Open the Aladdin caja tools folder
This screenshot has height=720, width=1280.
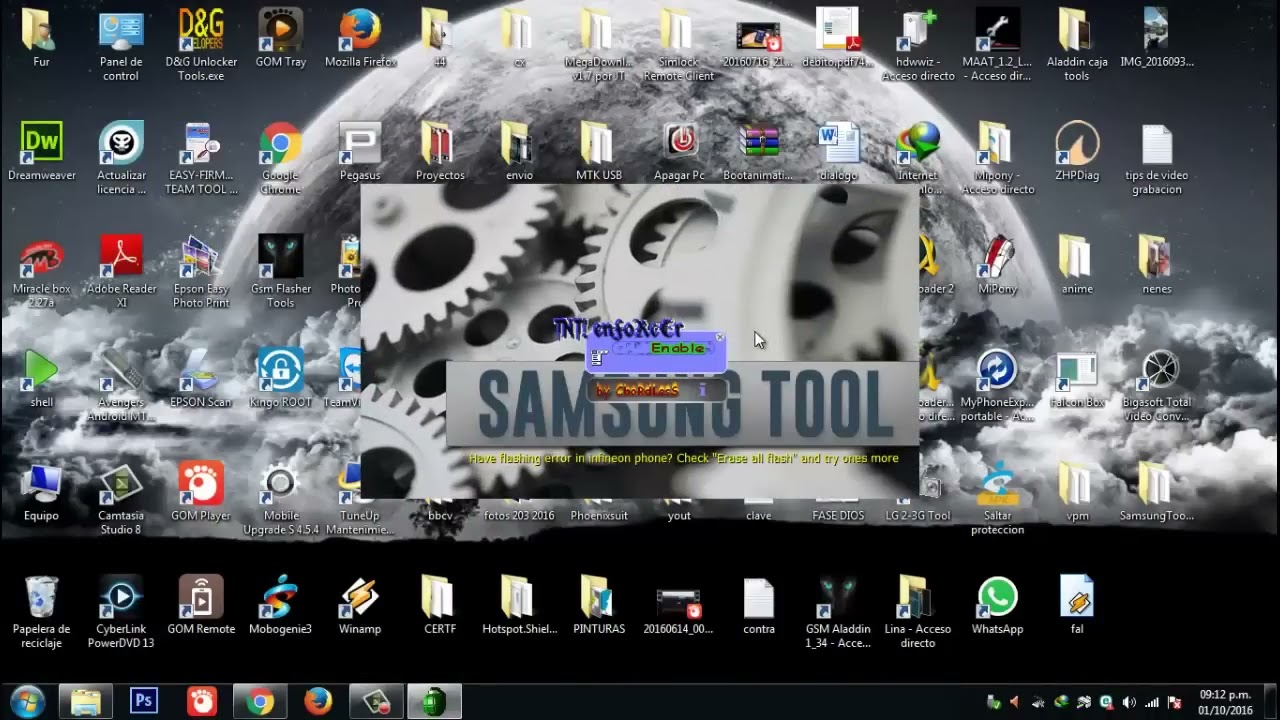[1077, 47]
